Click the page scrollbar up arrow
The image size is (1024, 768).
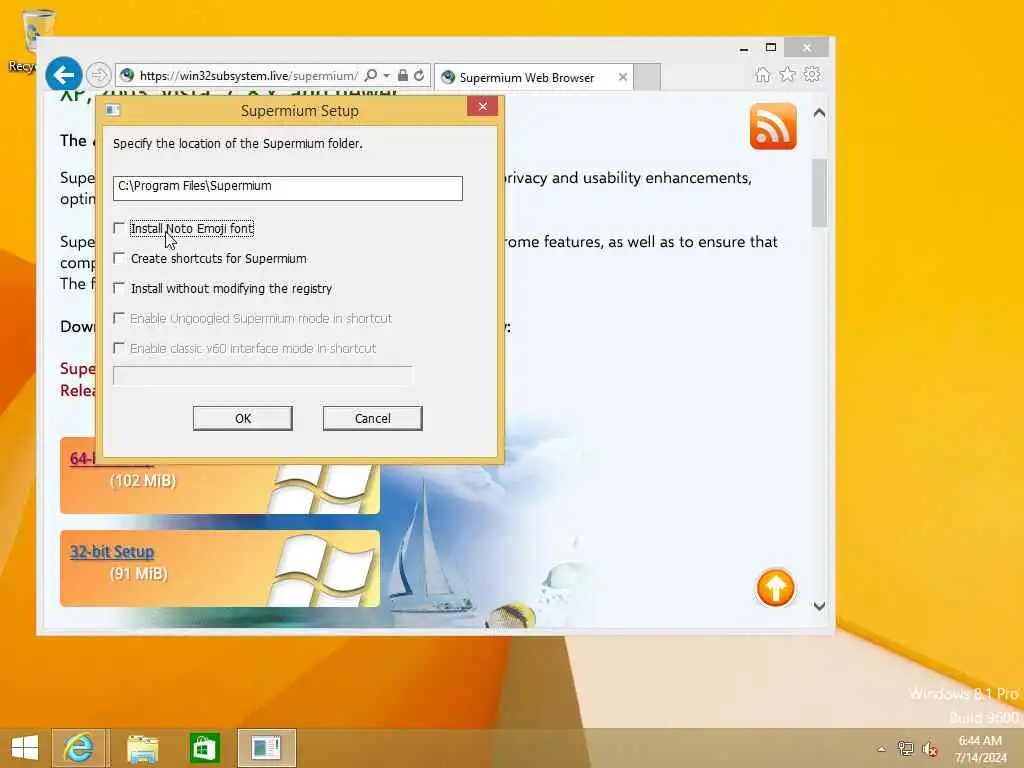pos(819,113)
